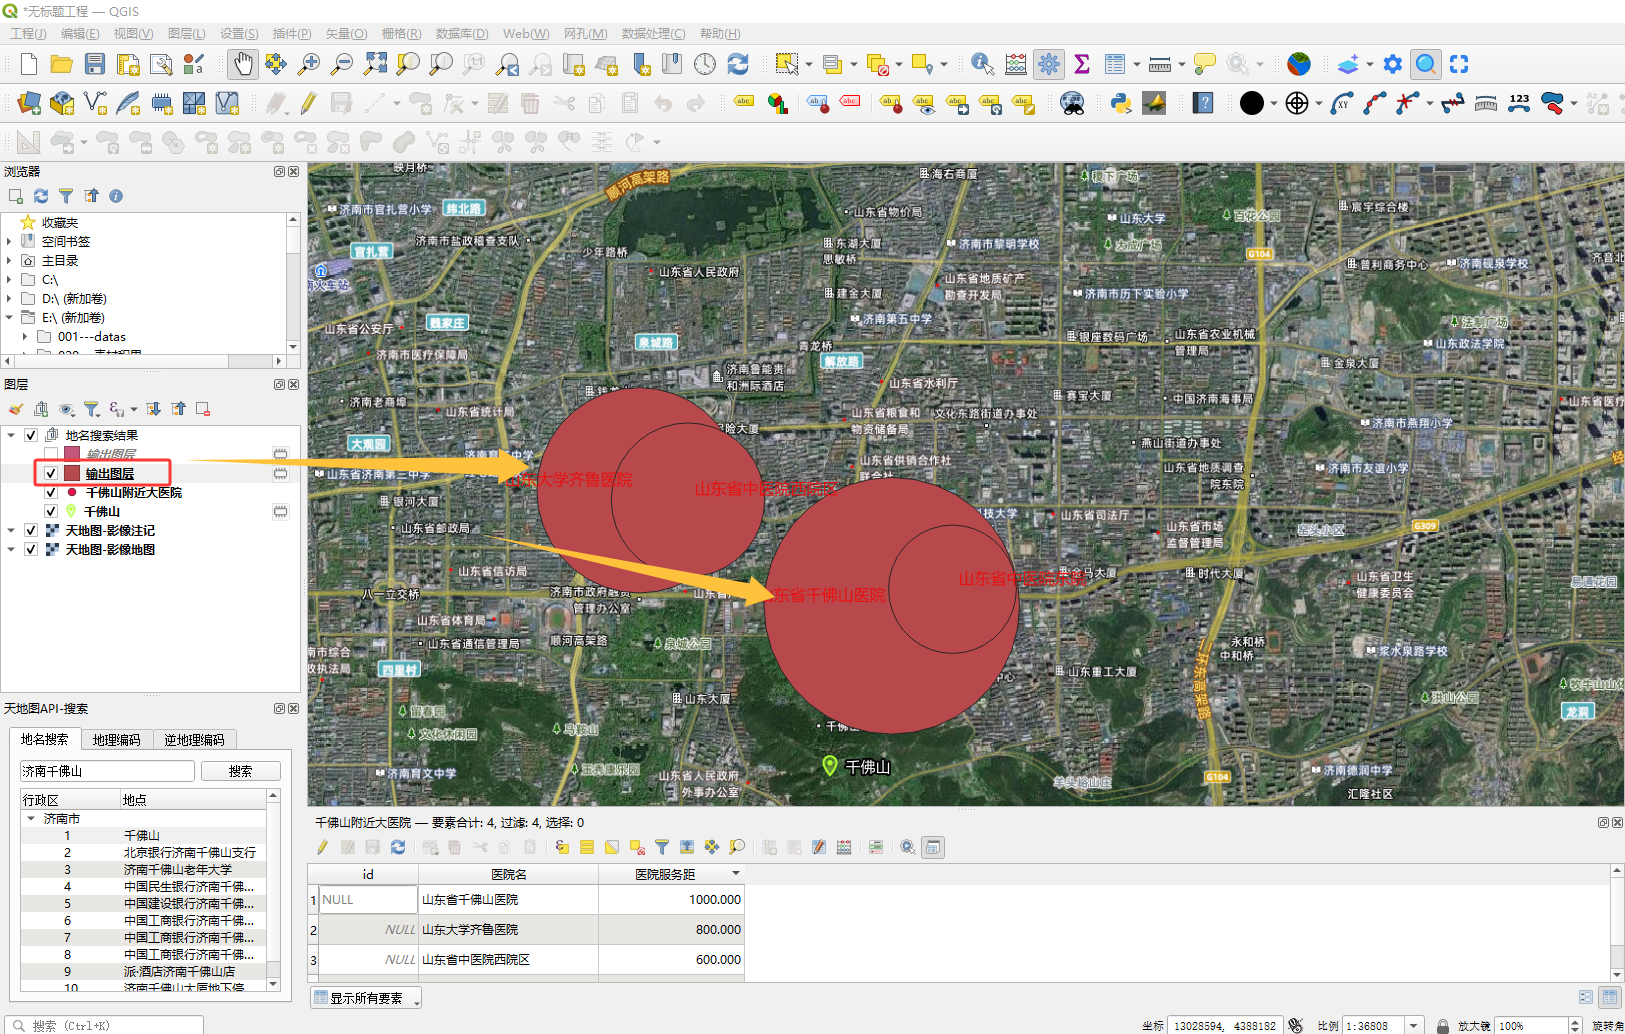Toggle visibility of 天地图-影像注记 layer

[x=31, y=530]
